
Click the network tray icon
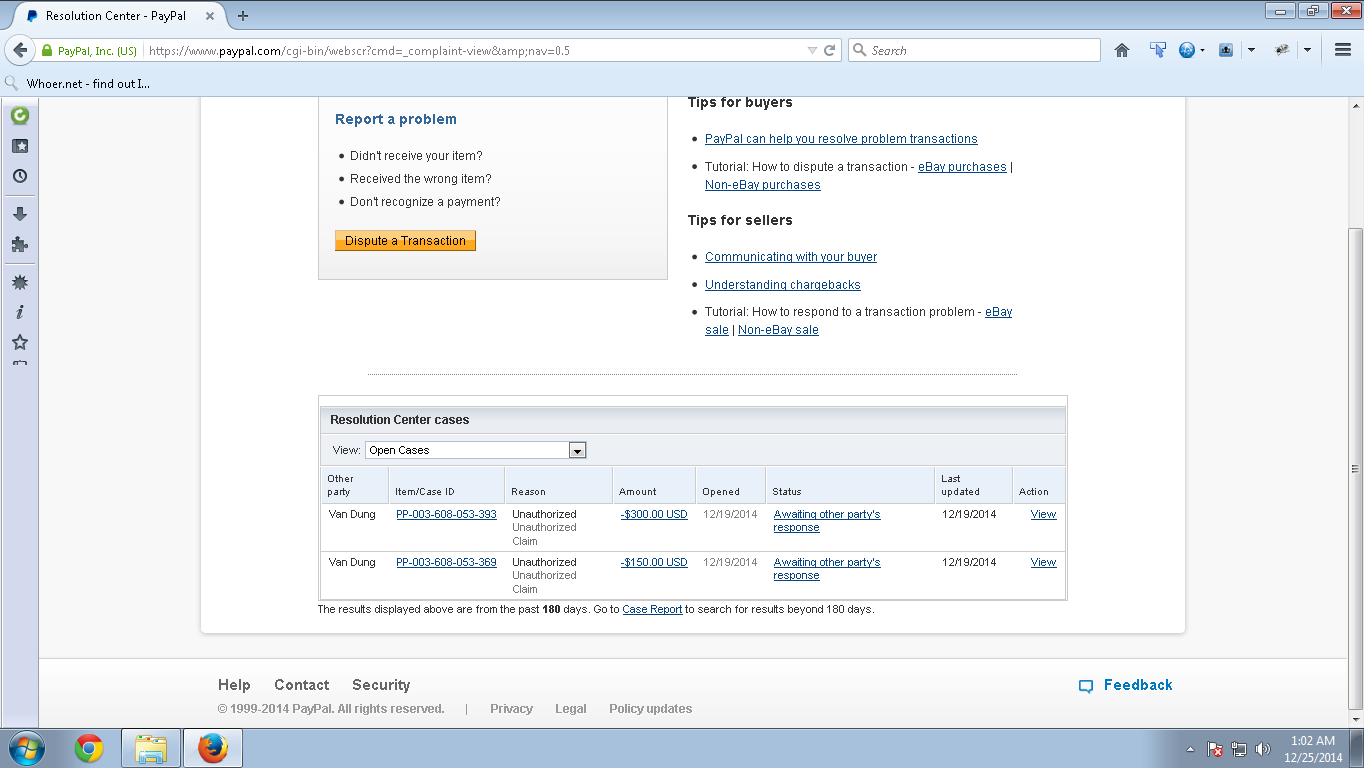(1239, 748)
